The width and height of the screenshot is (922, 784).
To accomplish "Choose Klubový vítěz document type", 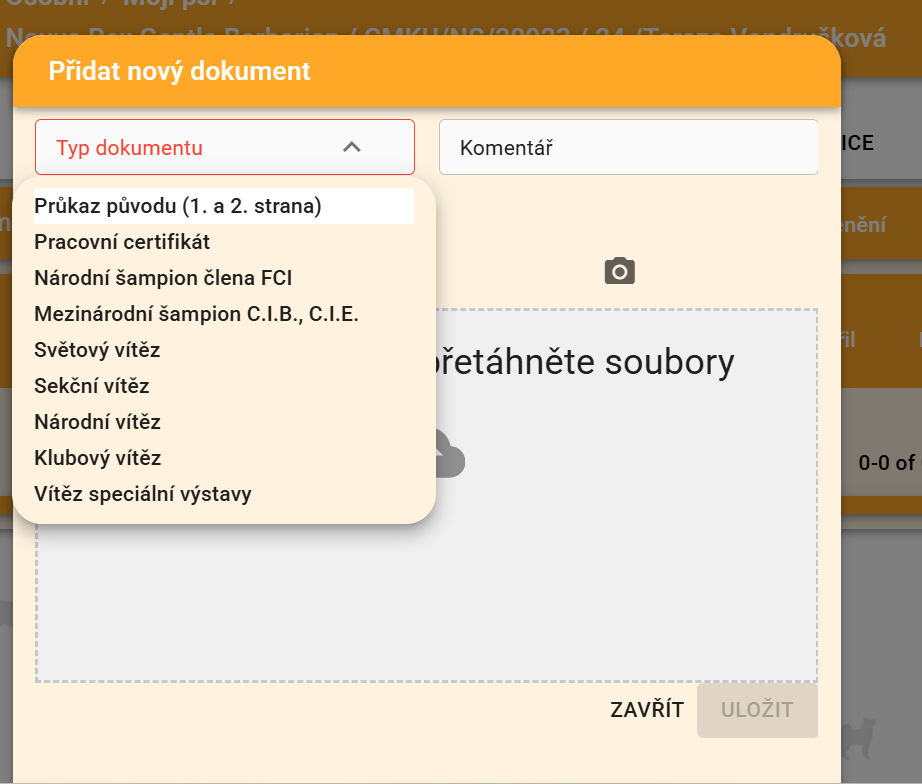I will point(98,458).
